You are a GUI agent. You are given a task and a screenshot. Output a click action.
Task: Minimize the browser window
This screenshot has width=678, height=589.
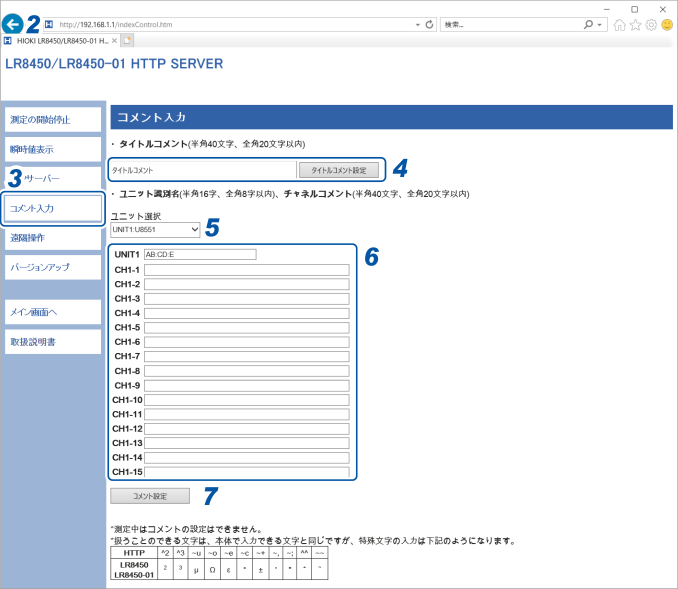tap(607, 9)
